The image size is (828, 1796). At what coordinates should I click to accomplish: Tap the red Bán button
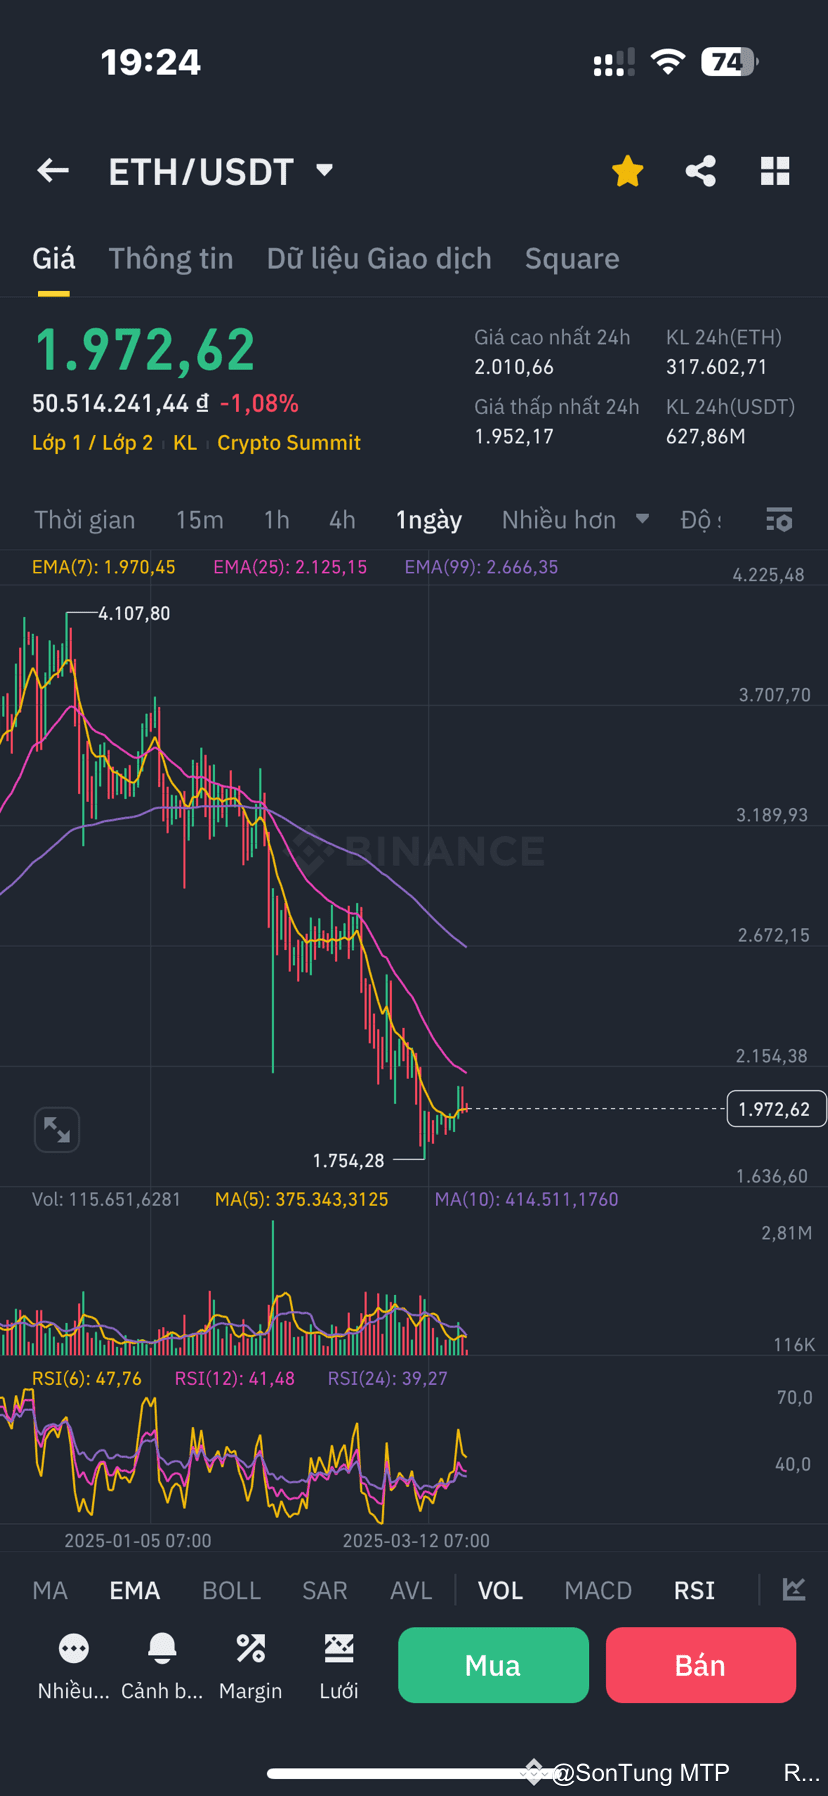(701, 1665)
